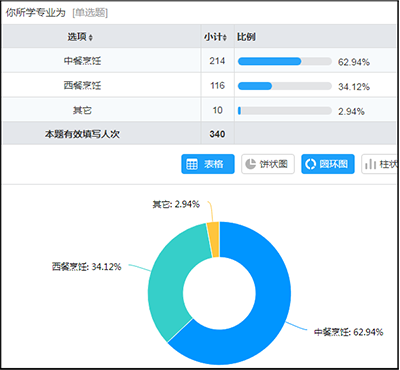Click the chart label 中餐烹饪: 62.94%
The image size is (400, 370).
tap(348, 332)
